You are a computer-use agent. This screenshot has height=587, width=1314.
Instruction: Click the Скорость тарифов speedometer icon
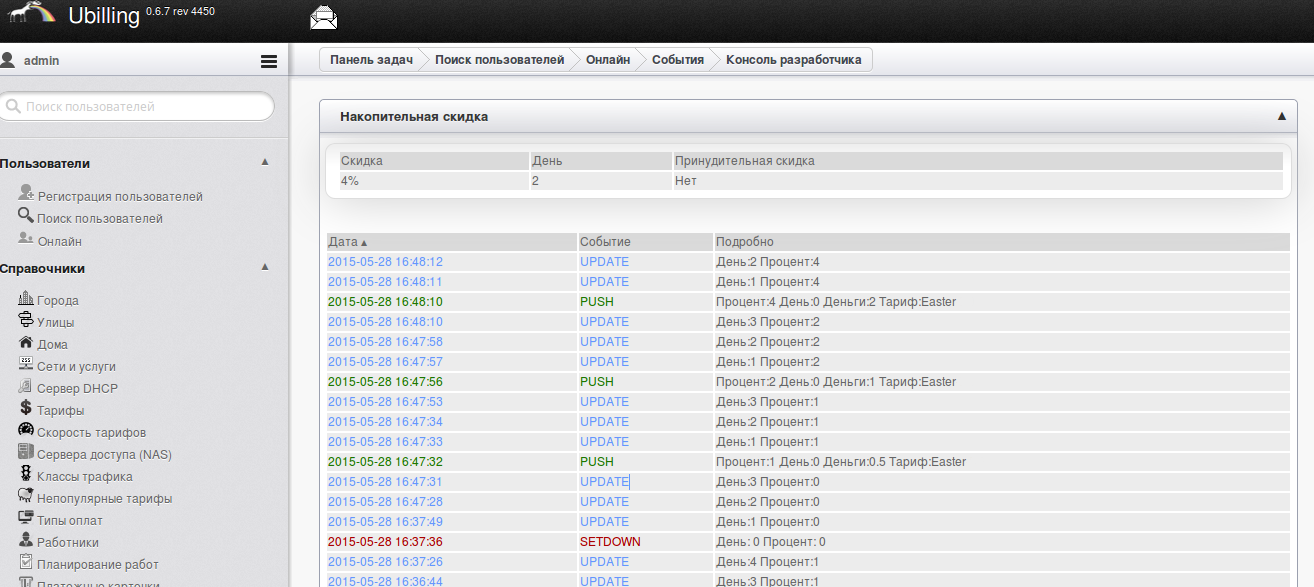click(x=26, y=431)
